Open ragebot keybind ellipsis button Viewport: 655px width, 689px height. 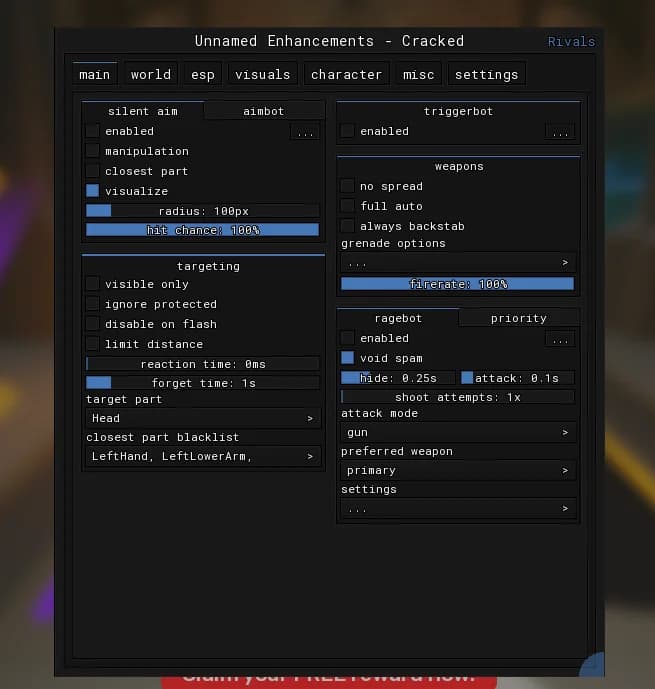560,339
